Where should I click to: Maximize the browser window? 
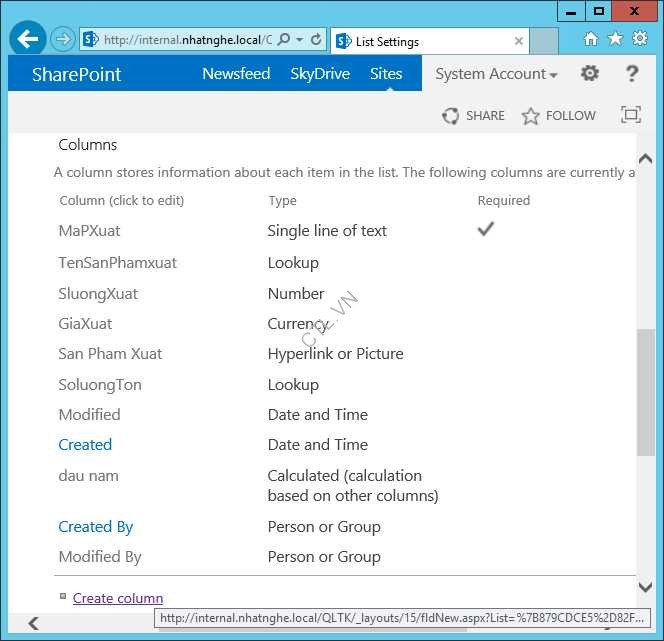598,11
